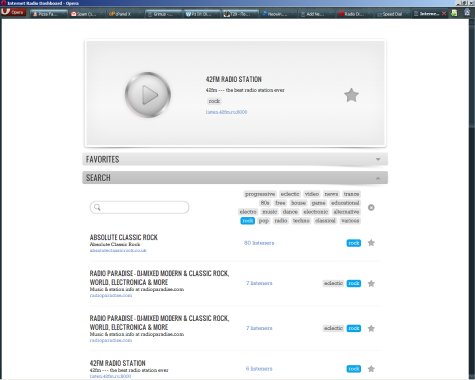The image size is (475, 380).
Task: Clear the selected tag filters with the X icon
Action: point(371,208)
